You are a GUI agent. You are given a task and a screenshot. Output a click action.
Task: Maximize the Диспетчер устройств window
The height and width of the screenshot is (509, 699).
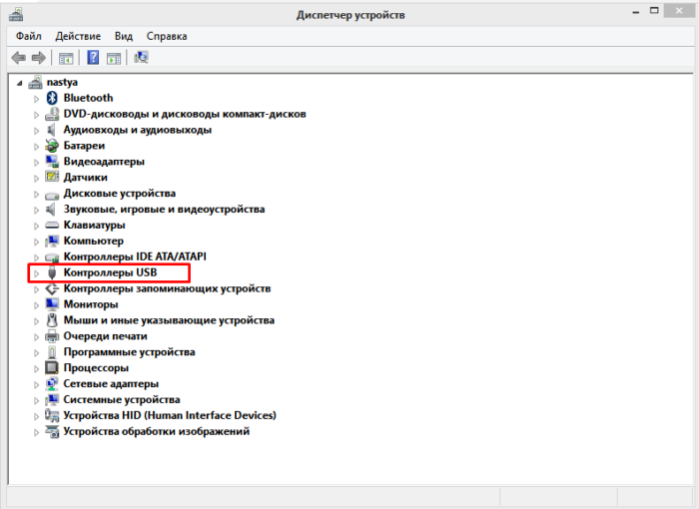pos(654,11)
